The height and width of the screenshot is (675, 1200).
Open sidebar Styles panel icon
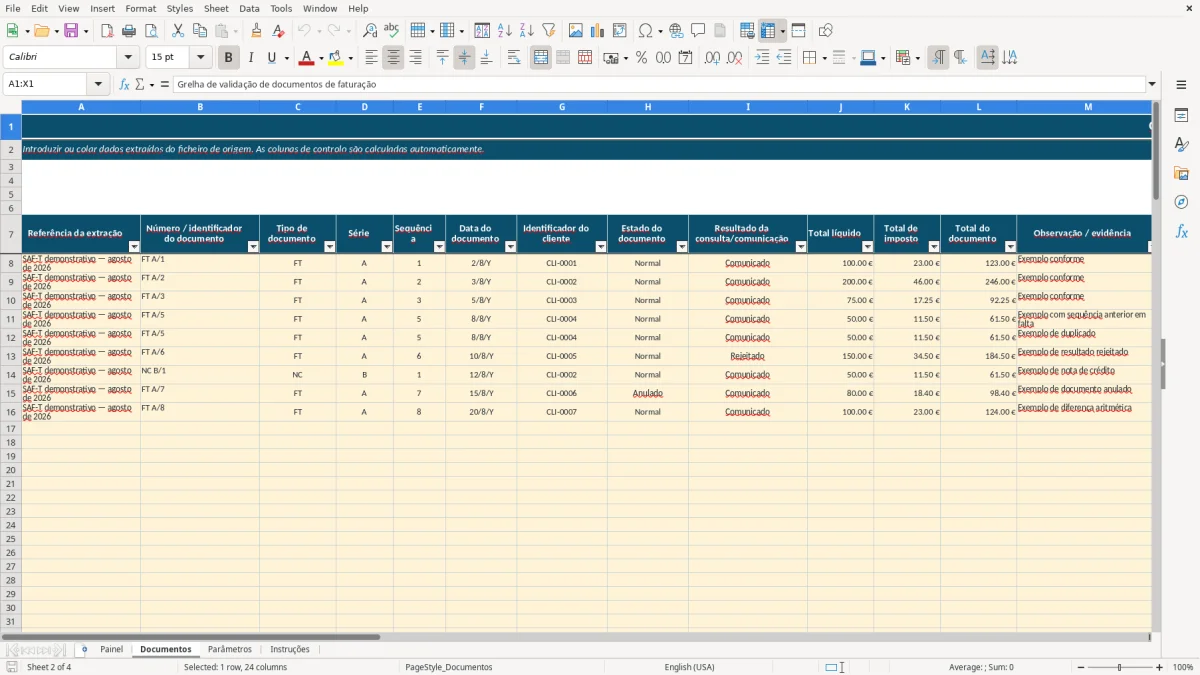[1181, 145]
